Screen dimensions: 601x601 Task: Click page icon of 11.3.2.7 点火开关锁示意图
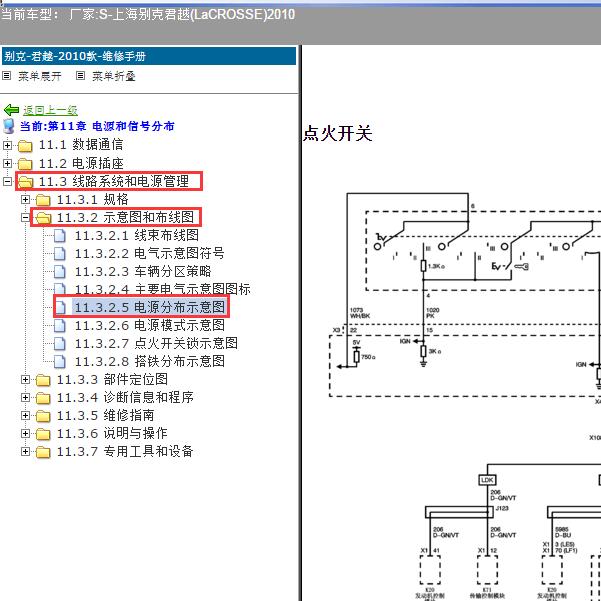tap(60, 344)
